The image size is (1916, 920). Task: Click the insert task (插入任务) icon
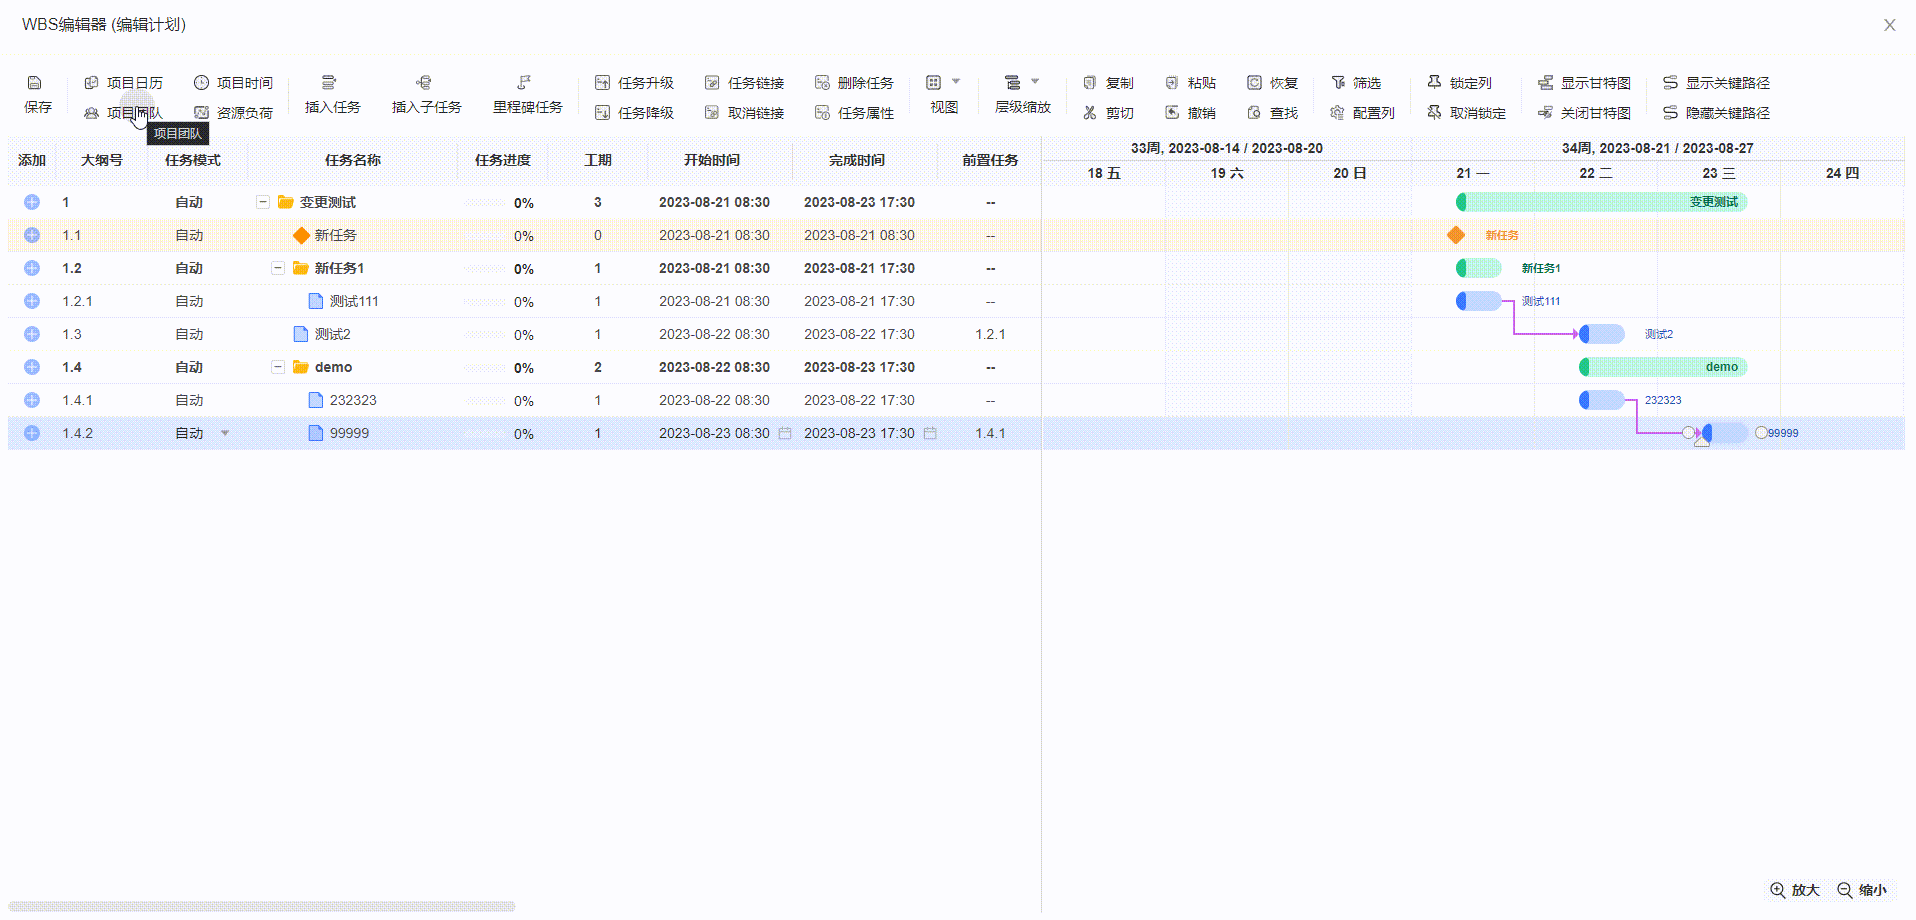pyautogui.click(x=329, y=83)
